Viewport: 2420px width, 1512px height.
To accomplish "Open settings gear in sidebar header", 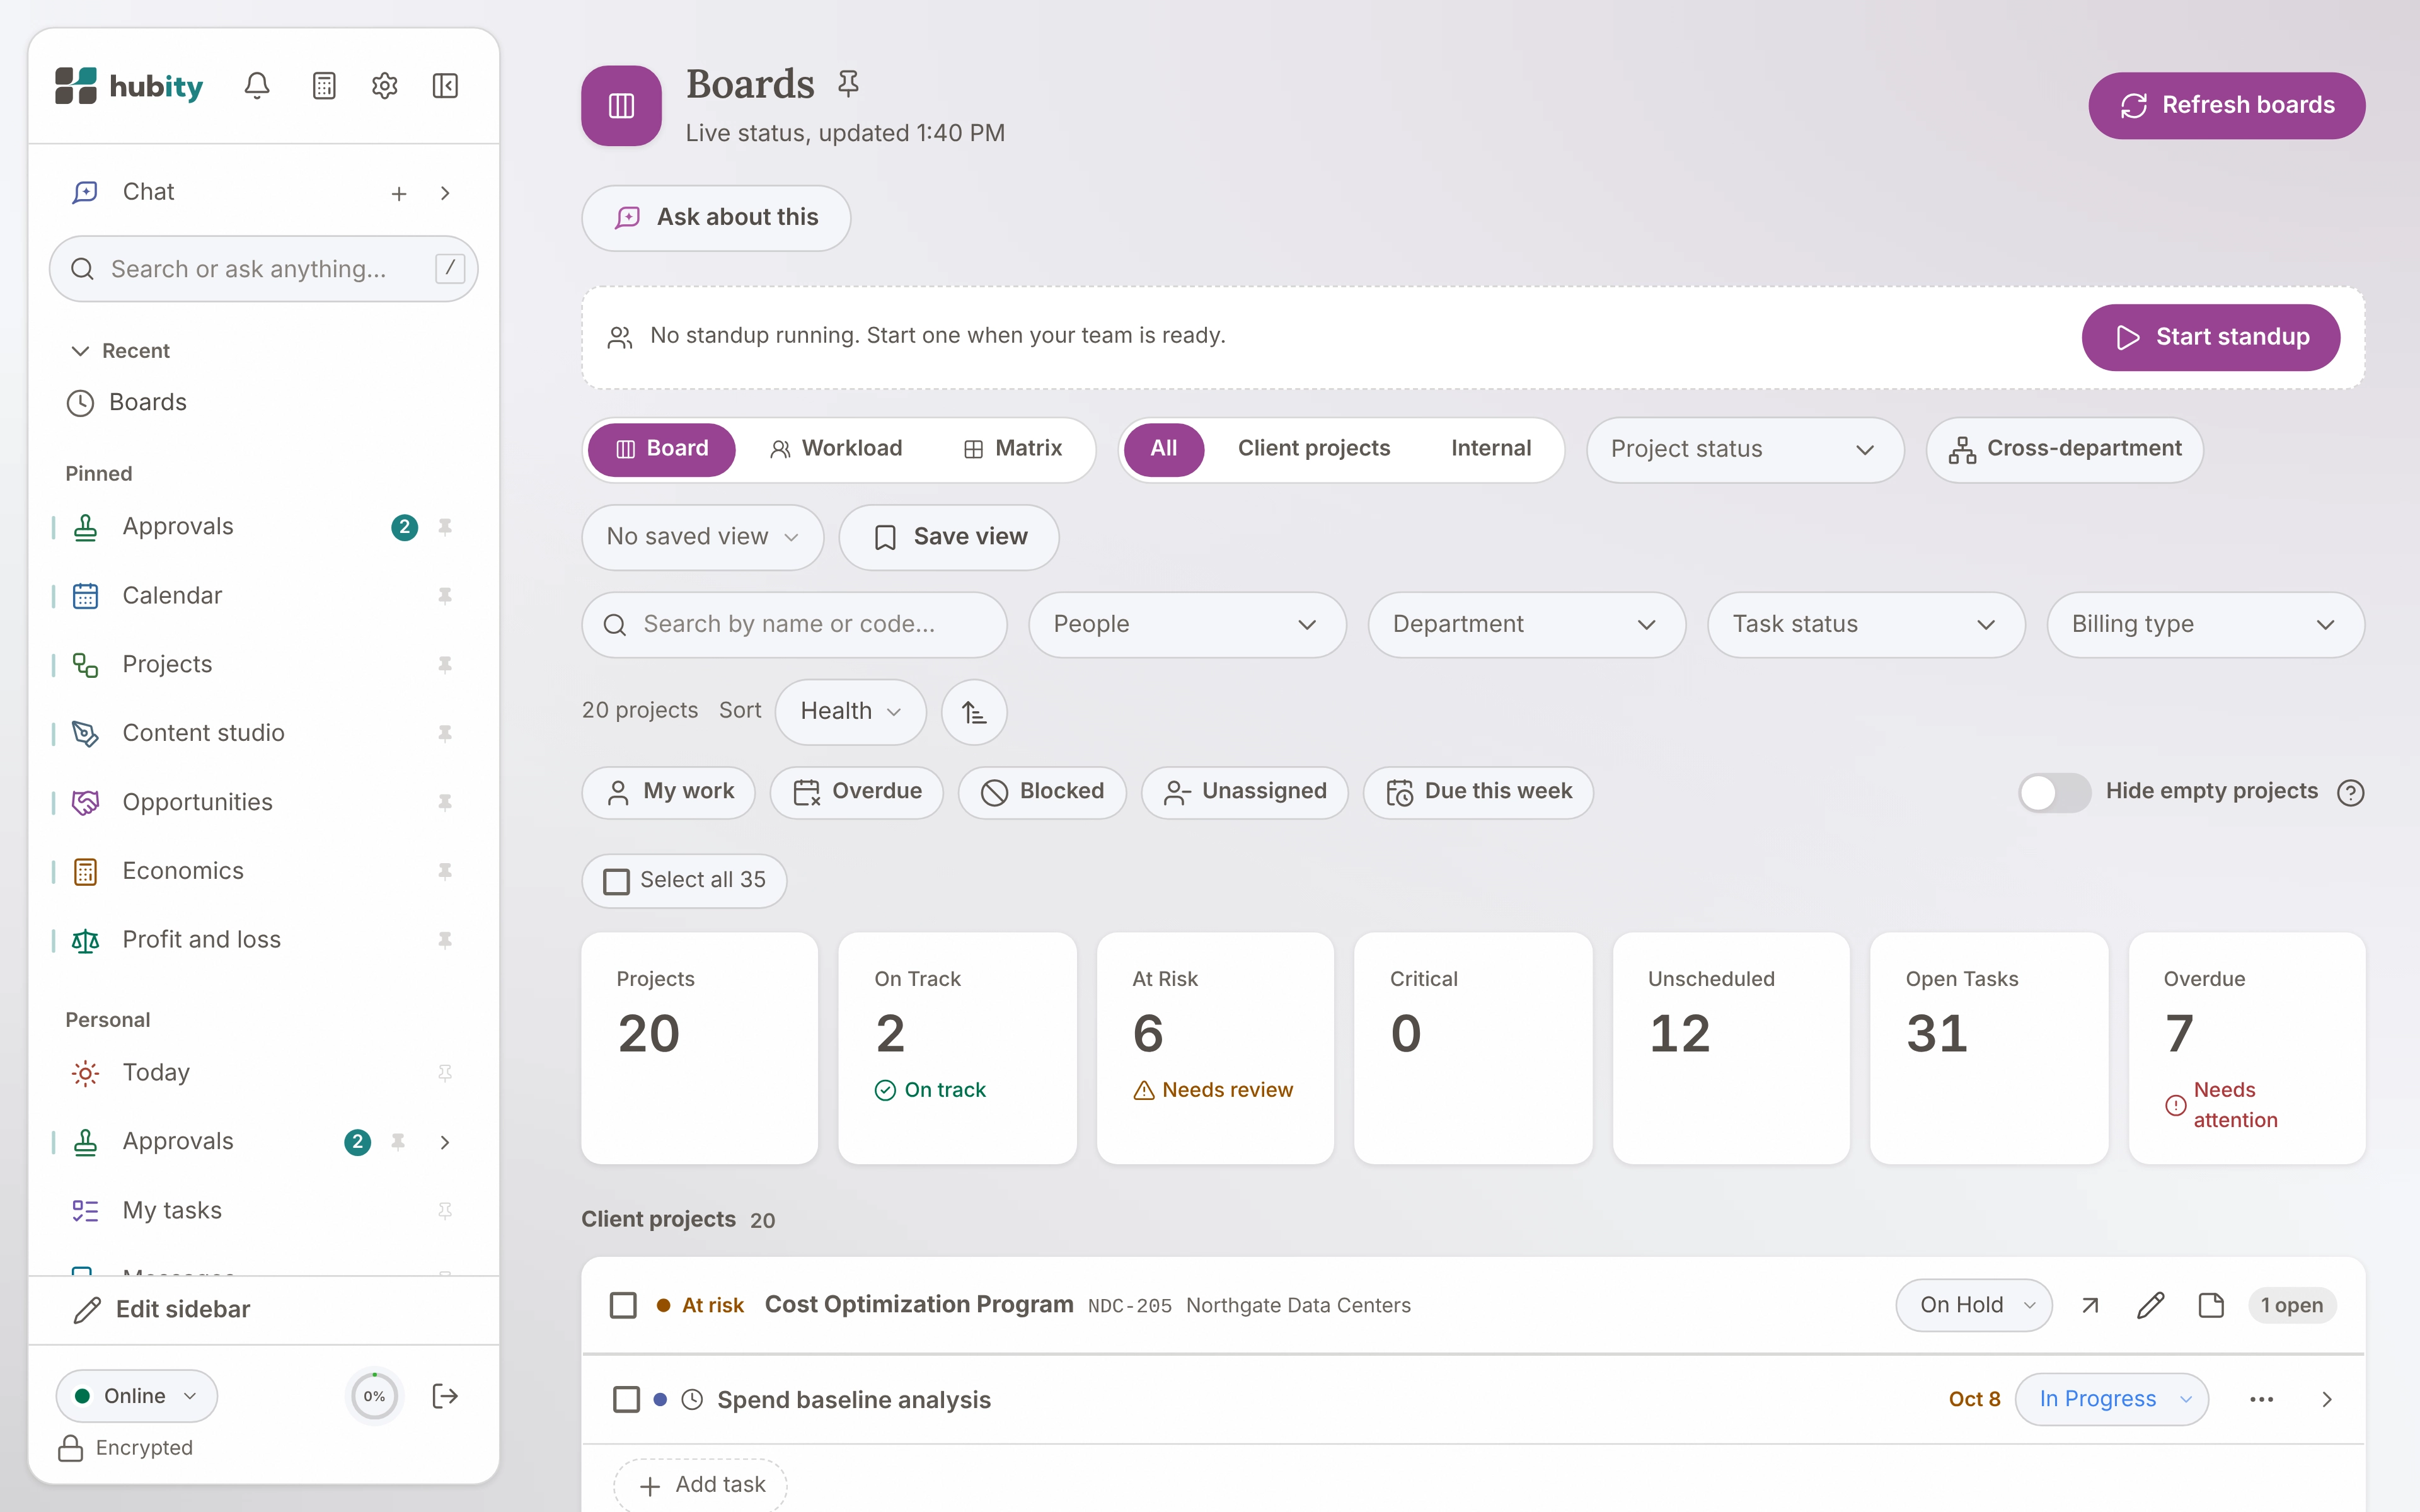I will [385, 86].
